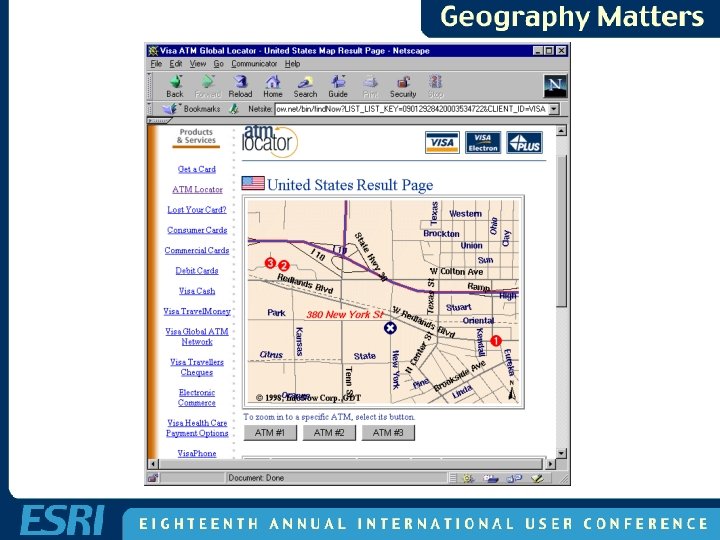
Task: Select red ATM marker 3 on map
Action: click(x=270, y=263)
